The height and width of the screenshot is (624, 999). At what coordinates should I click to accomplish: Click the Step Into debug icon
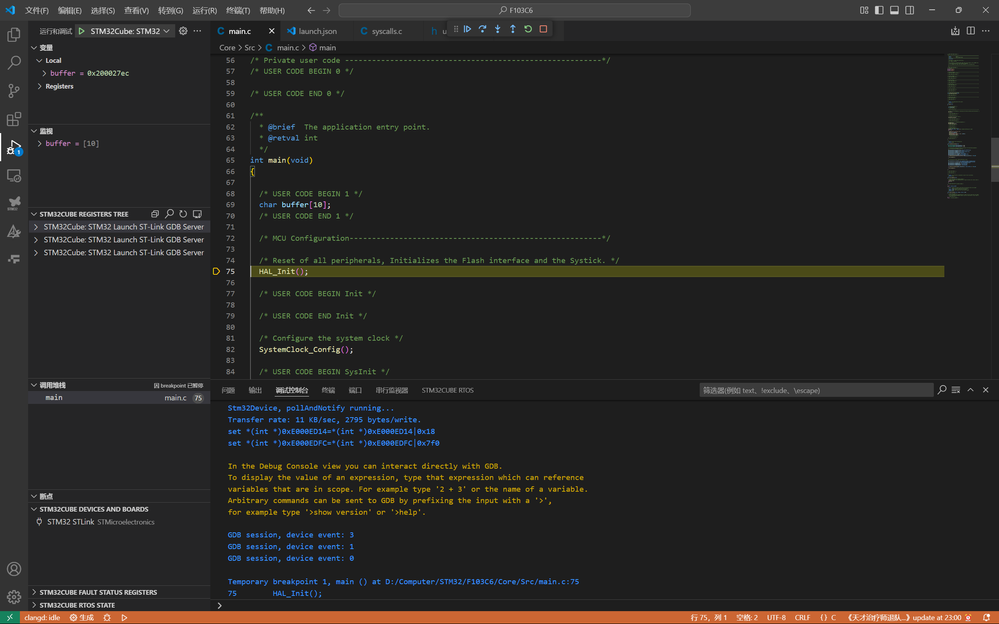[497, 30]
